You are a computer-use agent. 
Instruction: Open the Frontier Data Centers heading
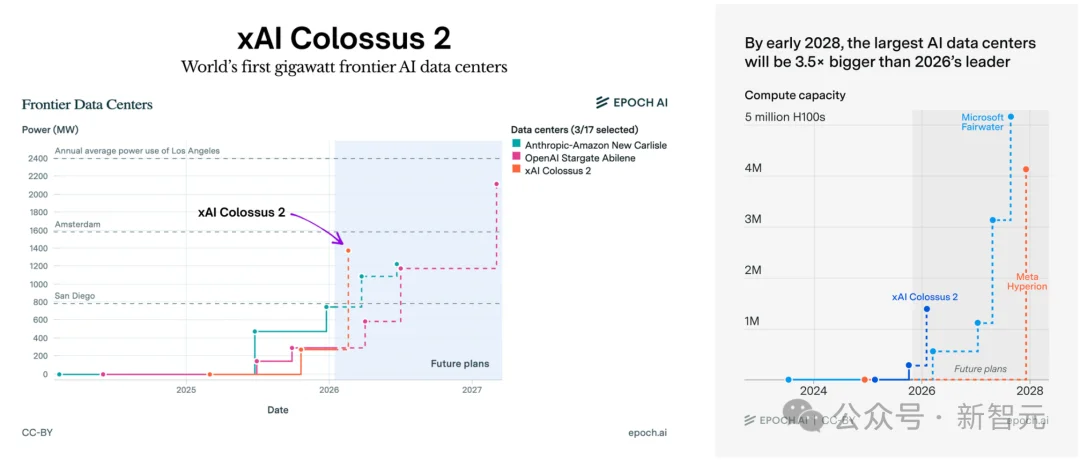[x=87, y=104]
